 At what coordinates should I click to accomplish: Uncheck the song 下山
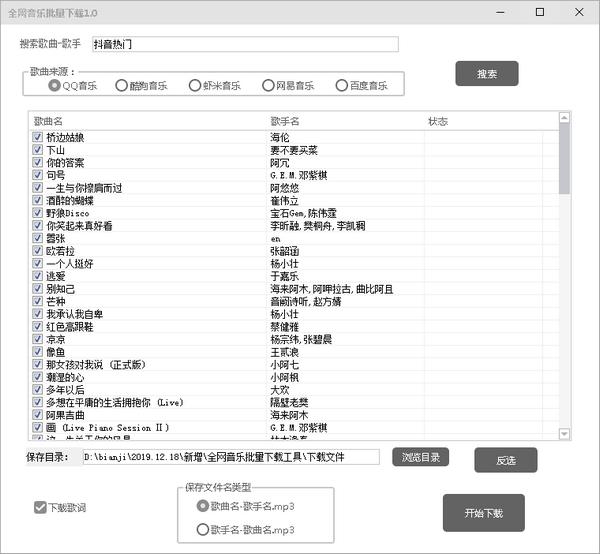37,150
